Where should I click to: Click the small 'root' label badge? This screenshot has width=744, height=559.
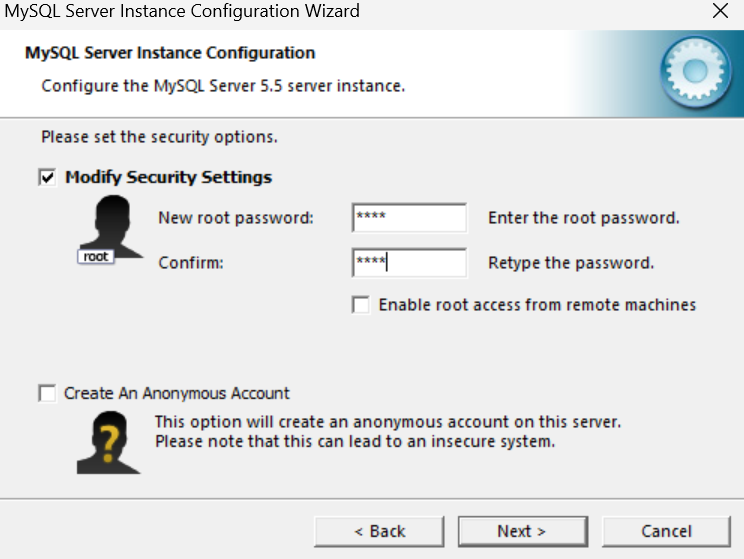point(96,257)
